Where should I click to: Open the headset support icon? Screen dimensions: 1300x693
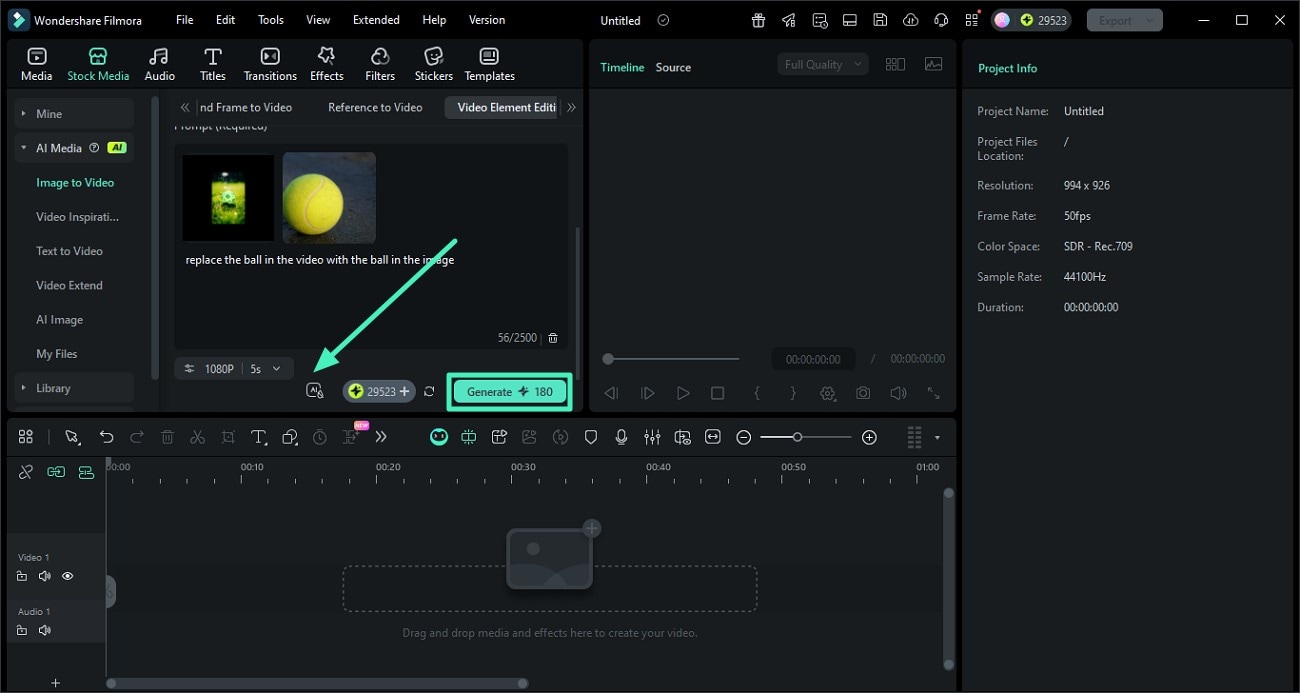click(x=940, y=19)
